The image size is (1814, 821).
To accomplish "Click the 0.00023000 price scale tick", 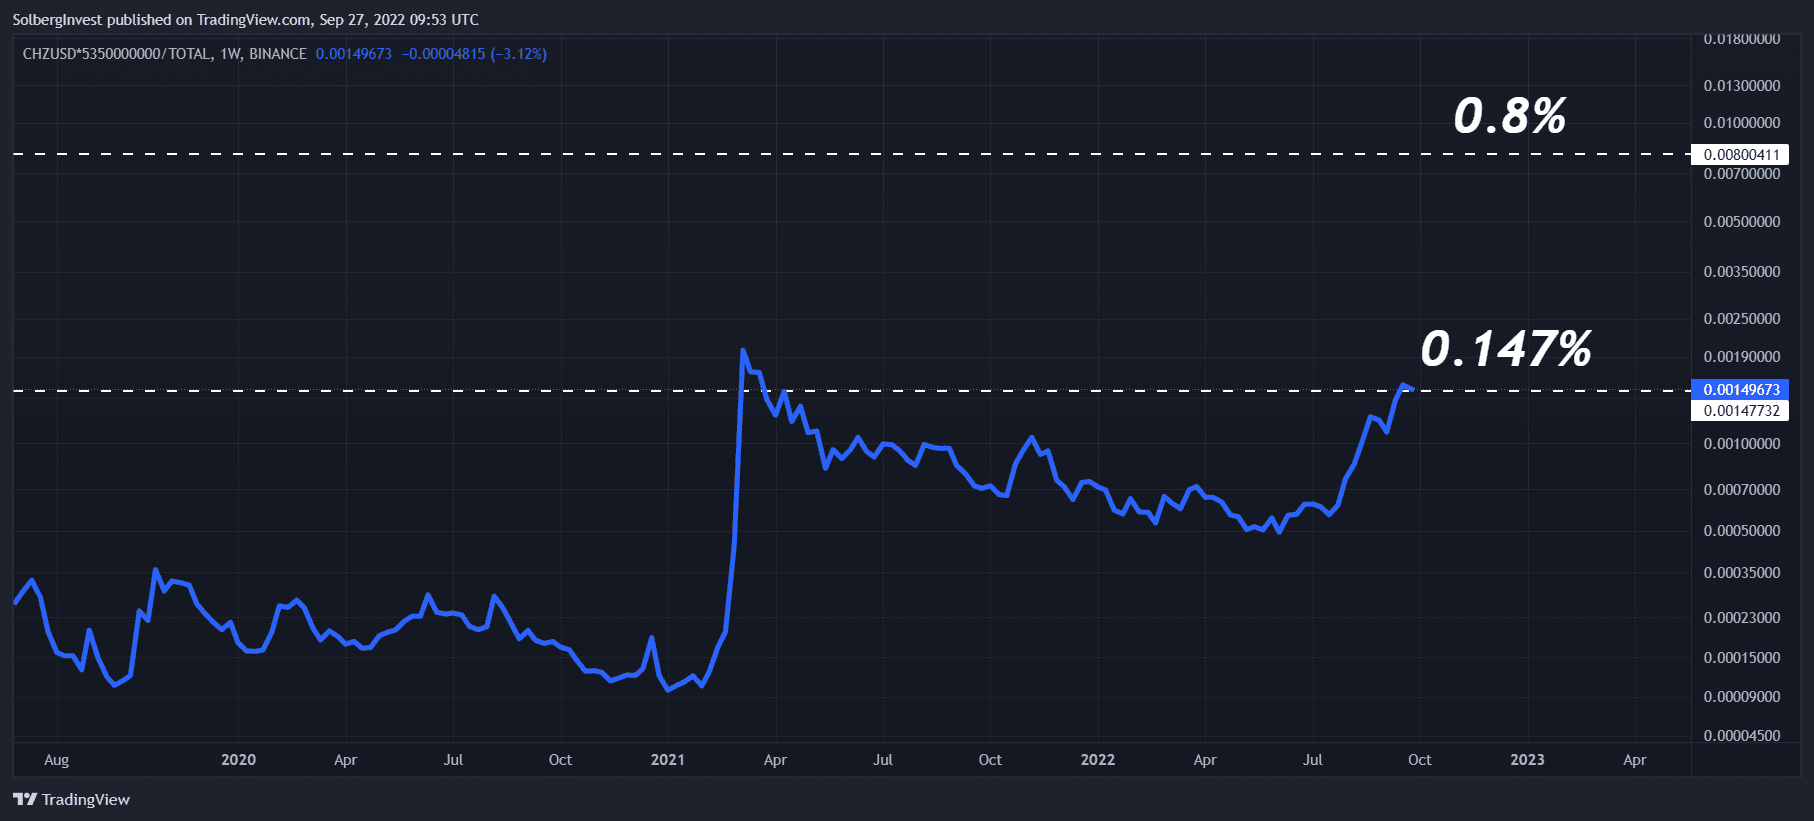I will (1742, 618).
